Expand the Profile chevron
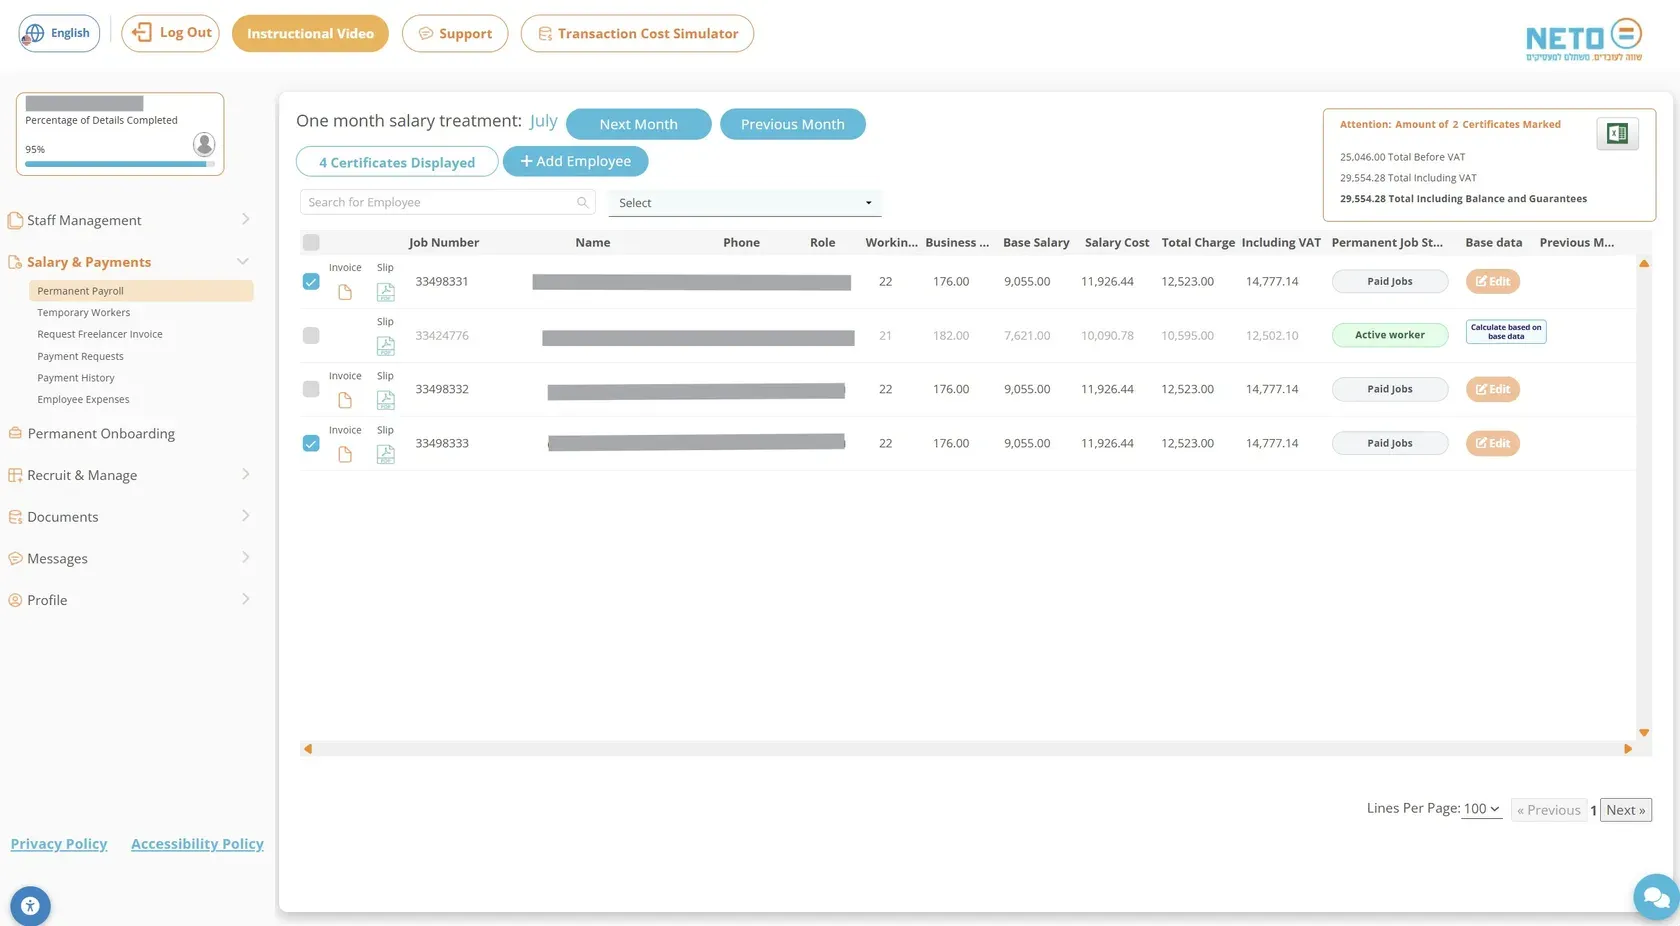Screen dimensions: 1680x926 [245, 599]
